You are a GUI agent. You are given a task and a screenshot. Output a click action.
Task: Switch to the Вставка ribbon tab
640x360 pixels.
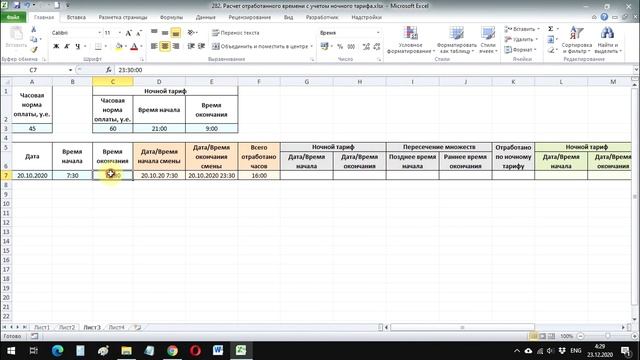click(76, 17)
